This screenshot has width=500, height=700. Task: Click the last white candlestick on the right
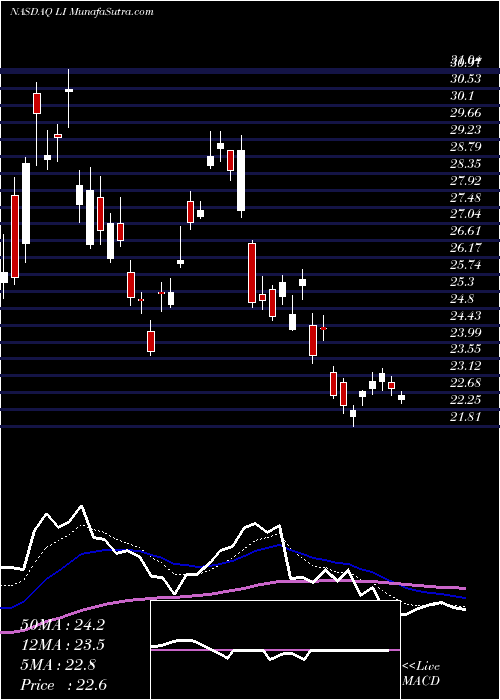401,397
